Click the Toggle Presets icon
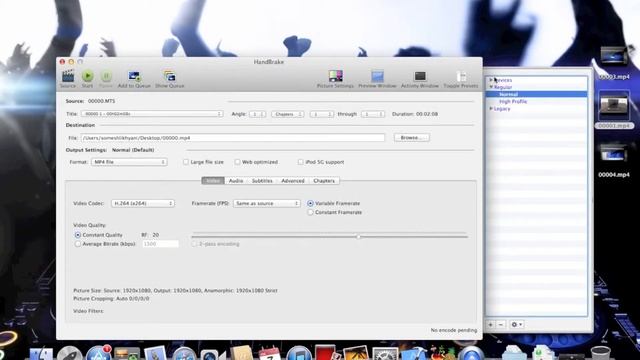640x360 pixels. (461, 76)
